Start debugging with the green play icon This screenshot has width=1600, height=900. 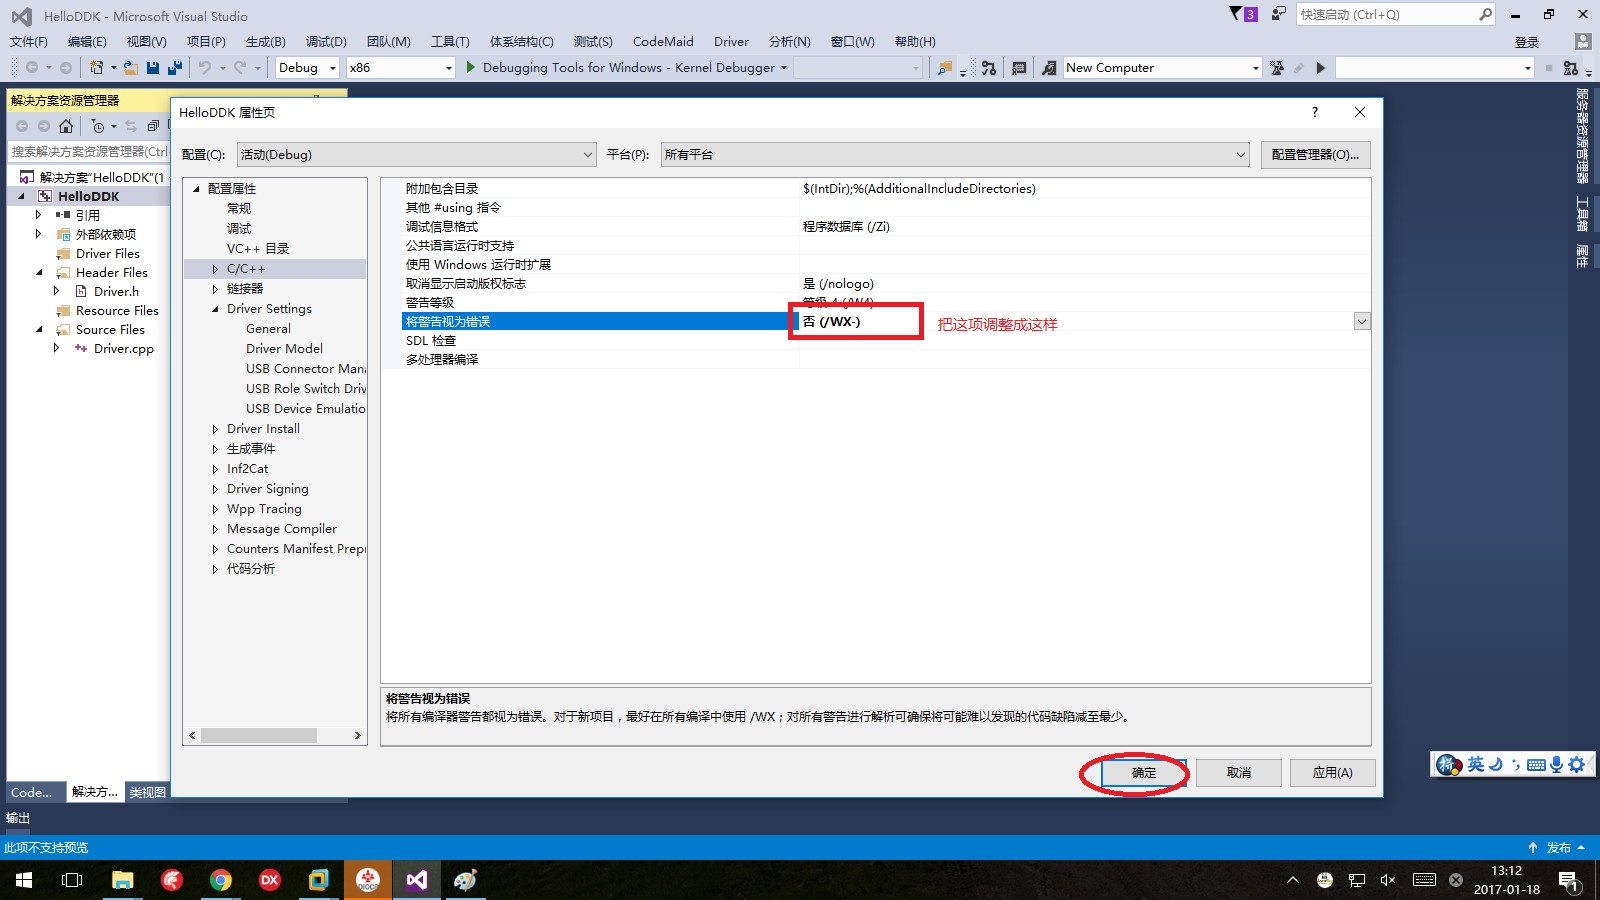click(471, 68)
